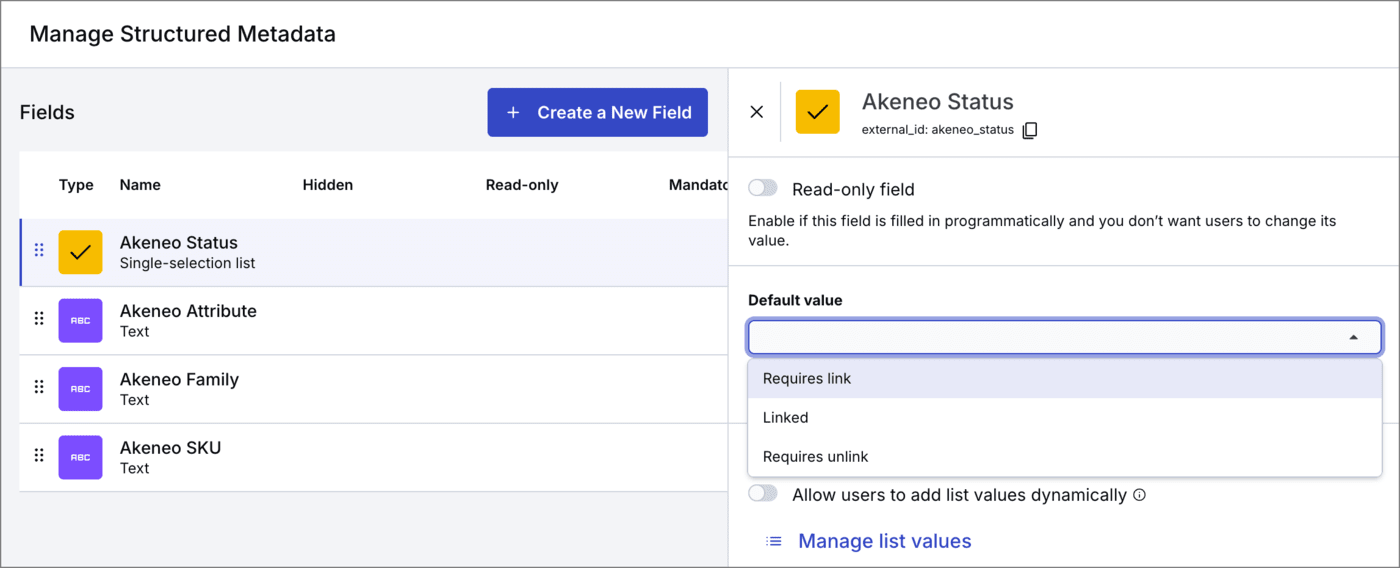Image resolution: width=1400 pixels, height=568 pixels.
Task: Select Linked option
Action: (1065, 417)
